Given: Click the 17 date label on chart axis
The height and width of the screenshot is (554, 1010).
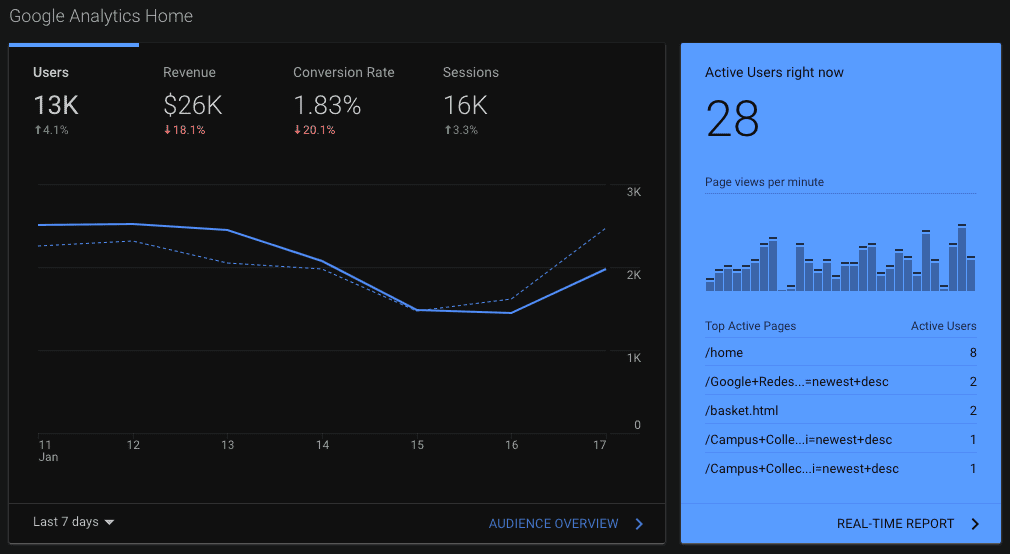Looking at the screenshot, I should point(600,445).
